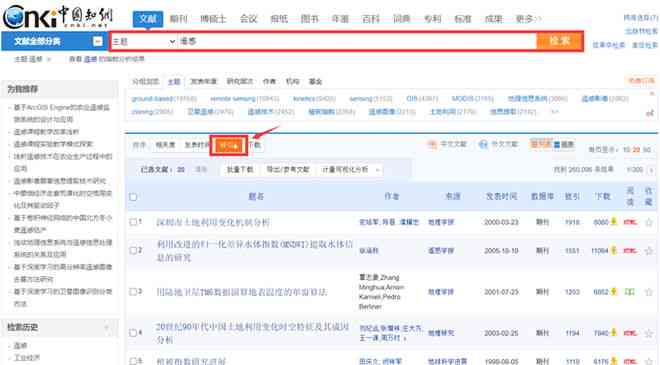Check the box for result row 1
Image resolution: width=660 pixels, height=365 pixels.
click(133, 222)
